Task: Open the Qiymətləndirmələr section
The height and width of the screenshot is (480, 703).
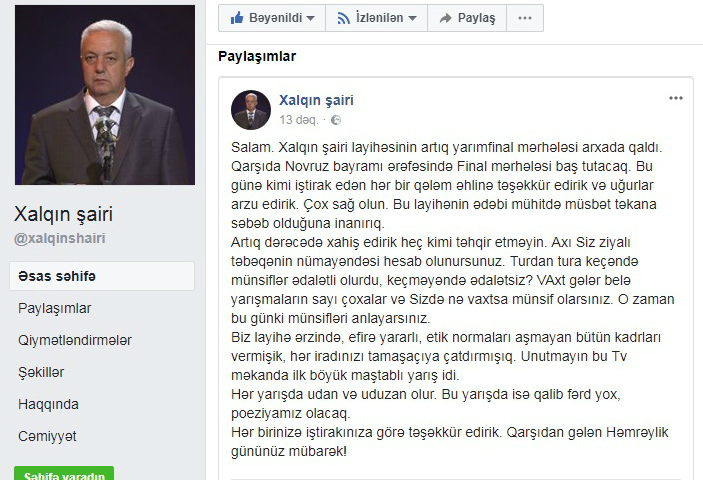Action: [75, 340]
